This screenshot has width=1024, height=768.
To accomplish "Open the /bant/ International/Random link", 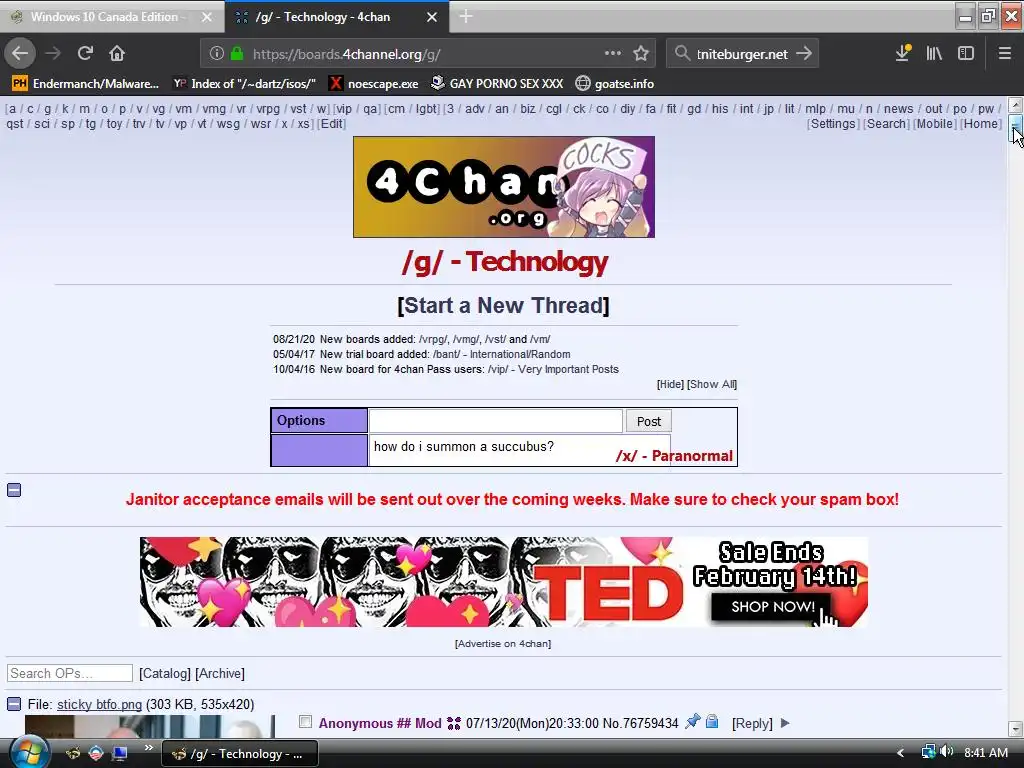I will [502, 354].
